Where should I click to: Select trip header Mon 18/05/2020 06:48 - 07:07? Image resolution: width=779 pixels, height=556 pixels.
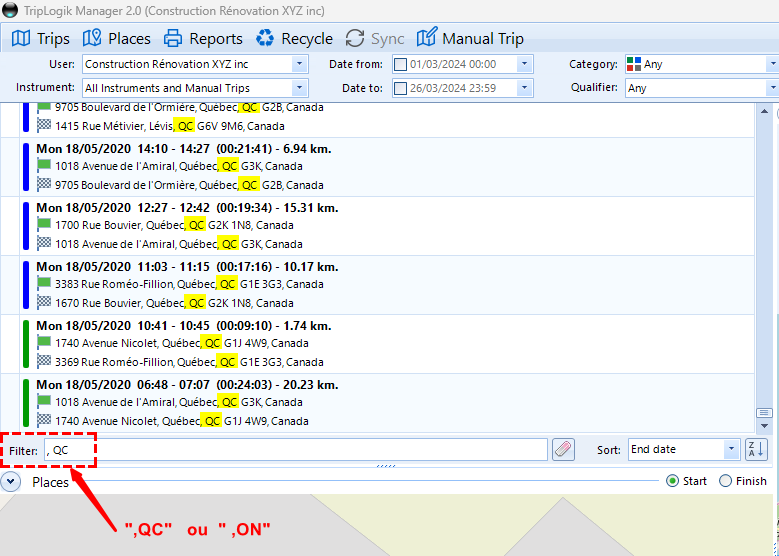[187, 385]
